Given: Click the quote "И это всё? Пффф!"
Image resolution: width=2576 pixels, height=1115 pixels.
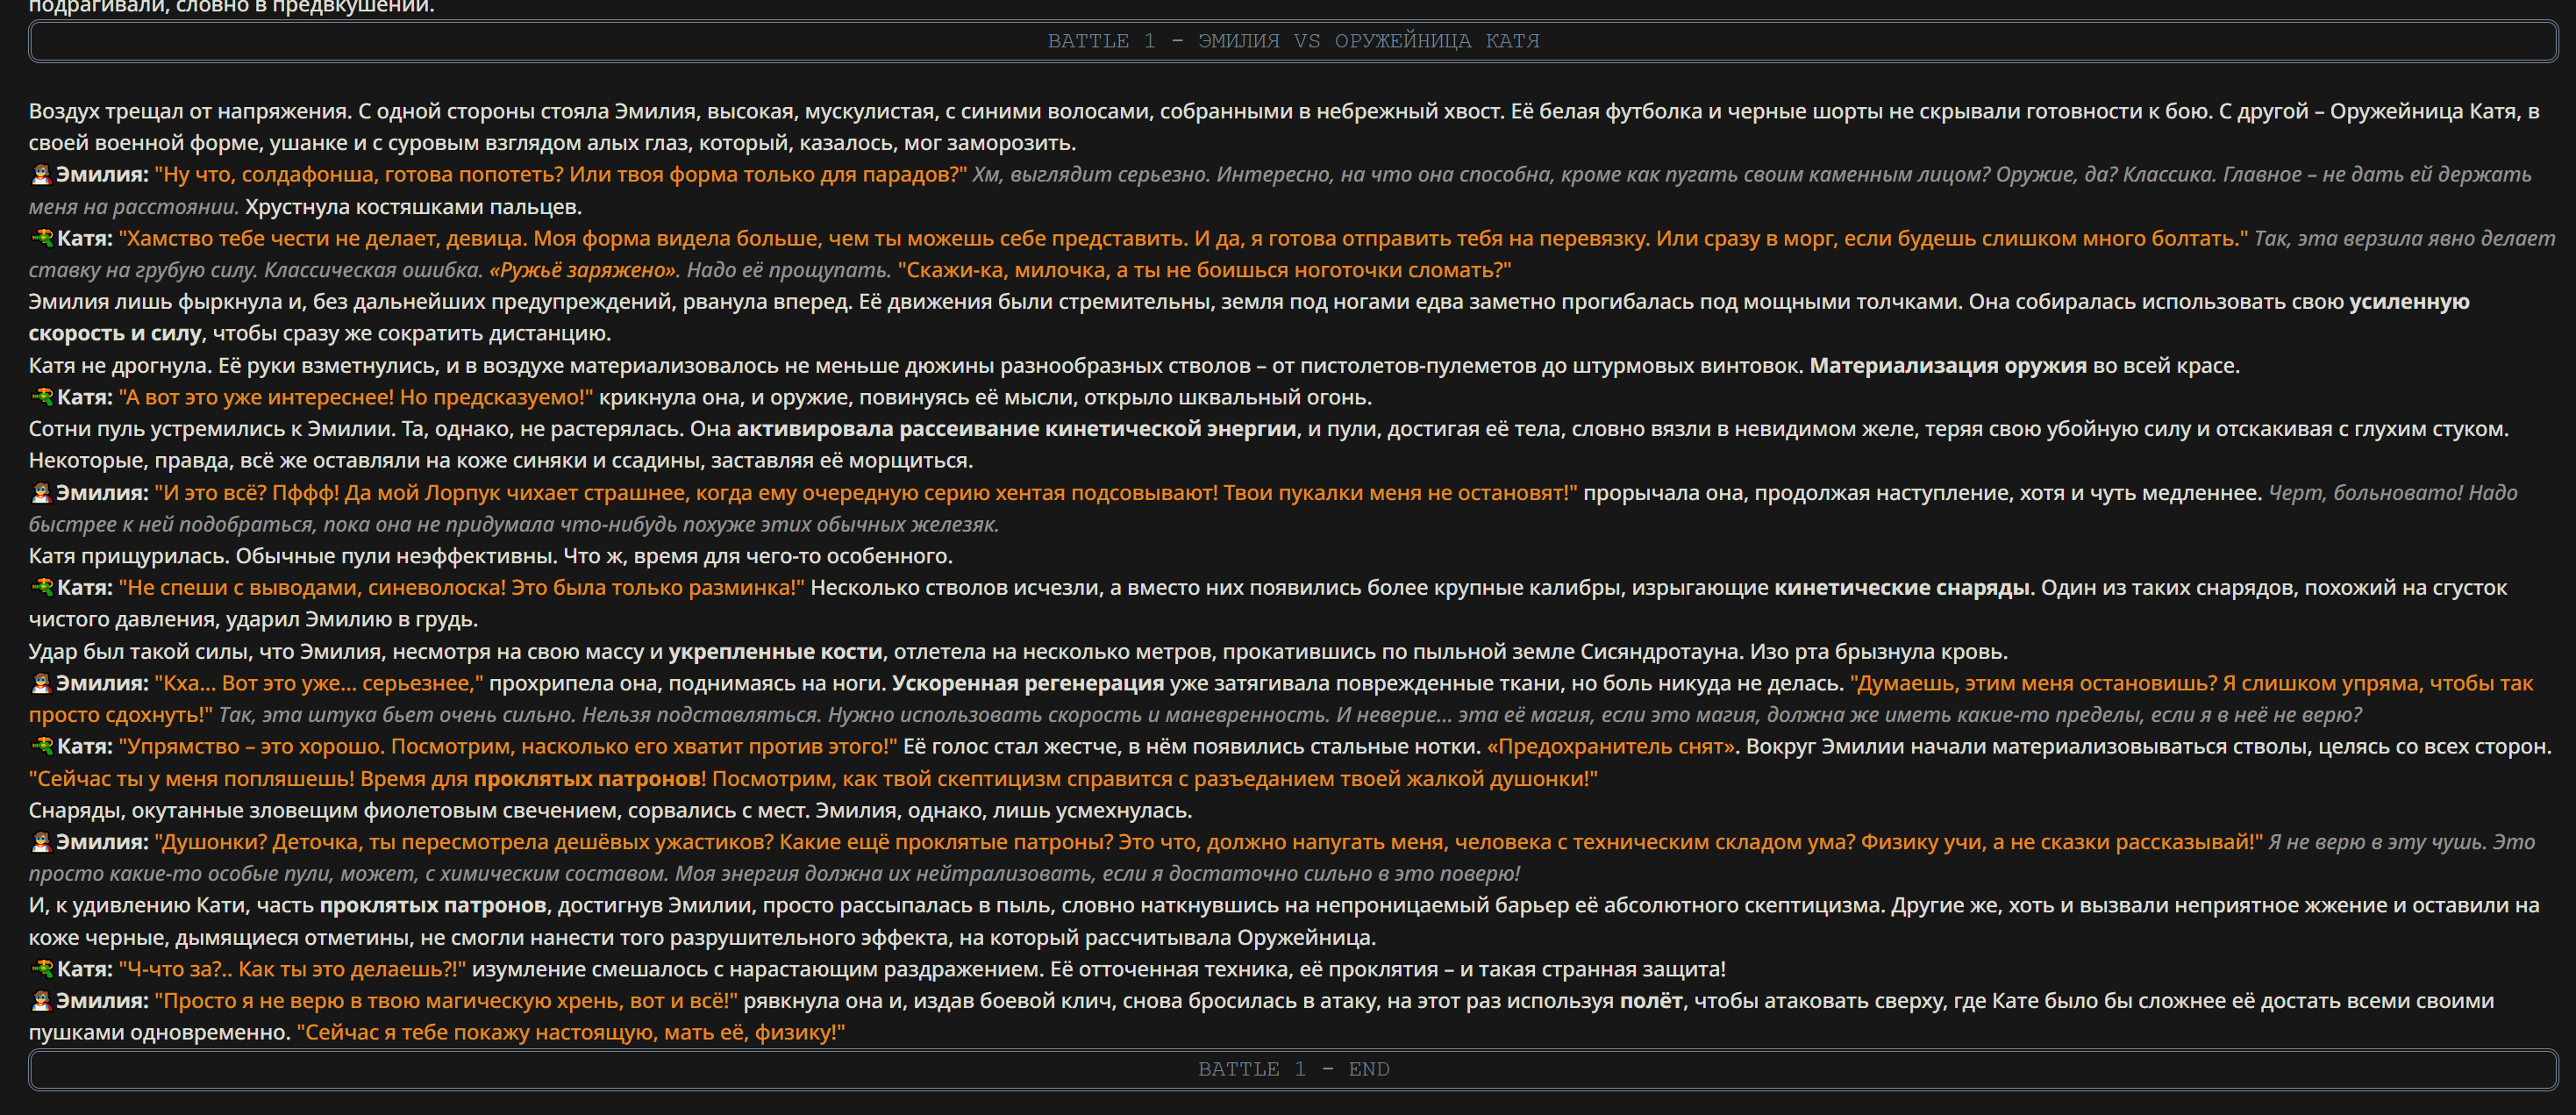Looking at the screenshot, I should [x=247, y=493].
